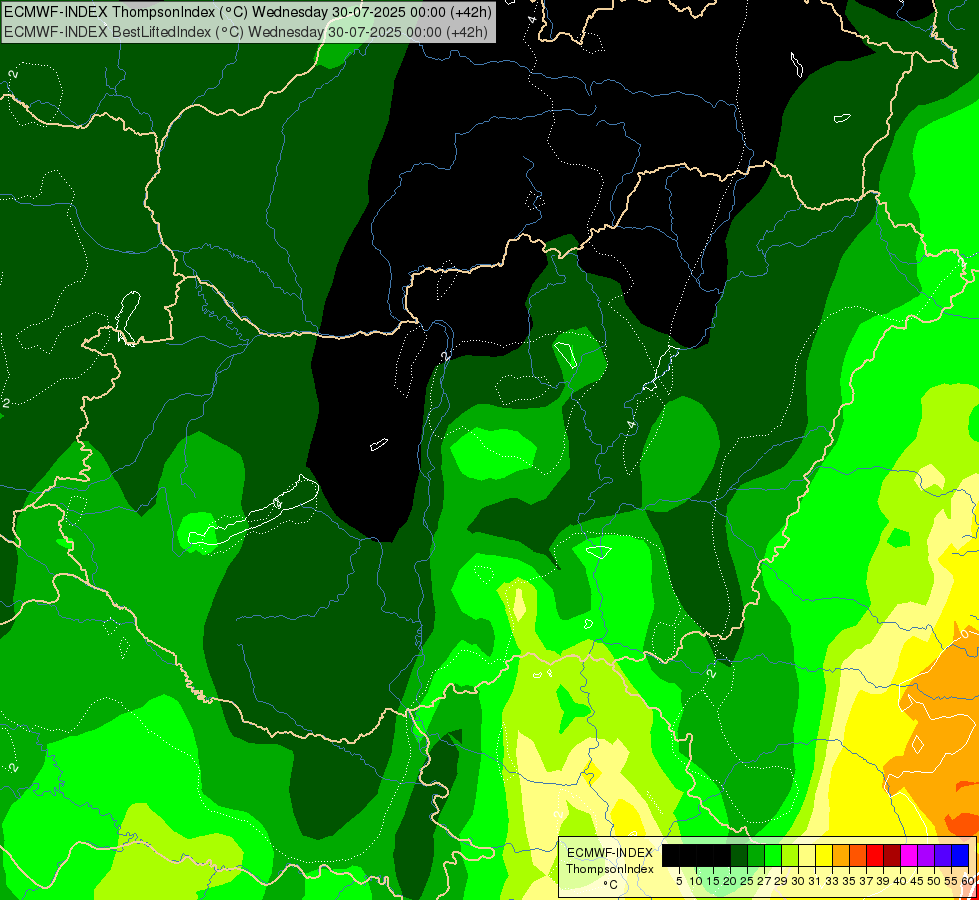Viewport: 979px width, 900px height.
Task: Select the blue legend swatch between 55 and 60
Action: (x=960, y=855)
